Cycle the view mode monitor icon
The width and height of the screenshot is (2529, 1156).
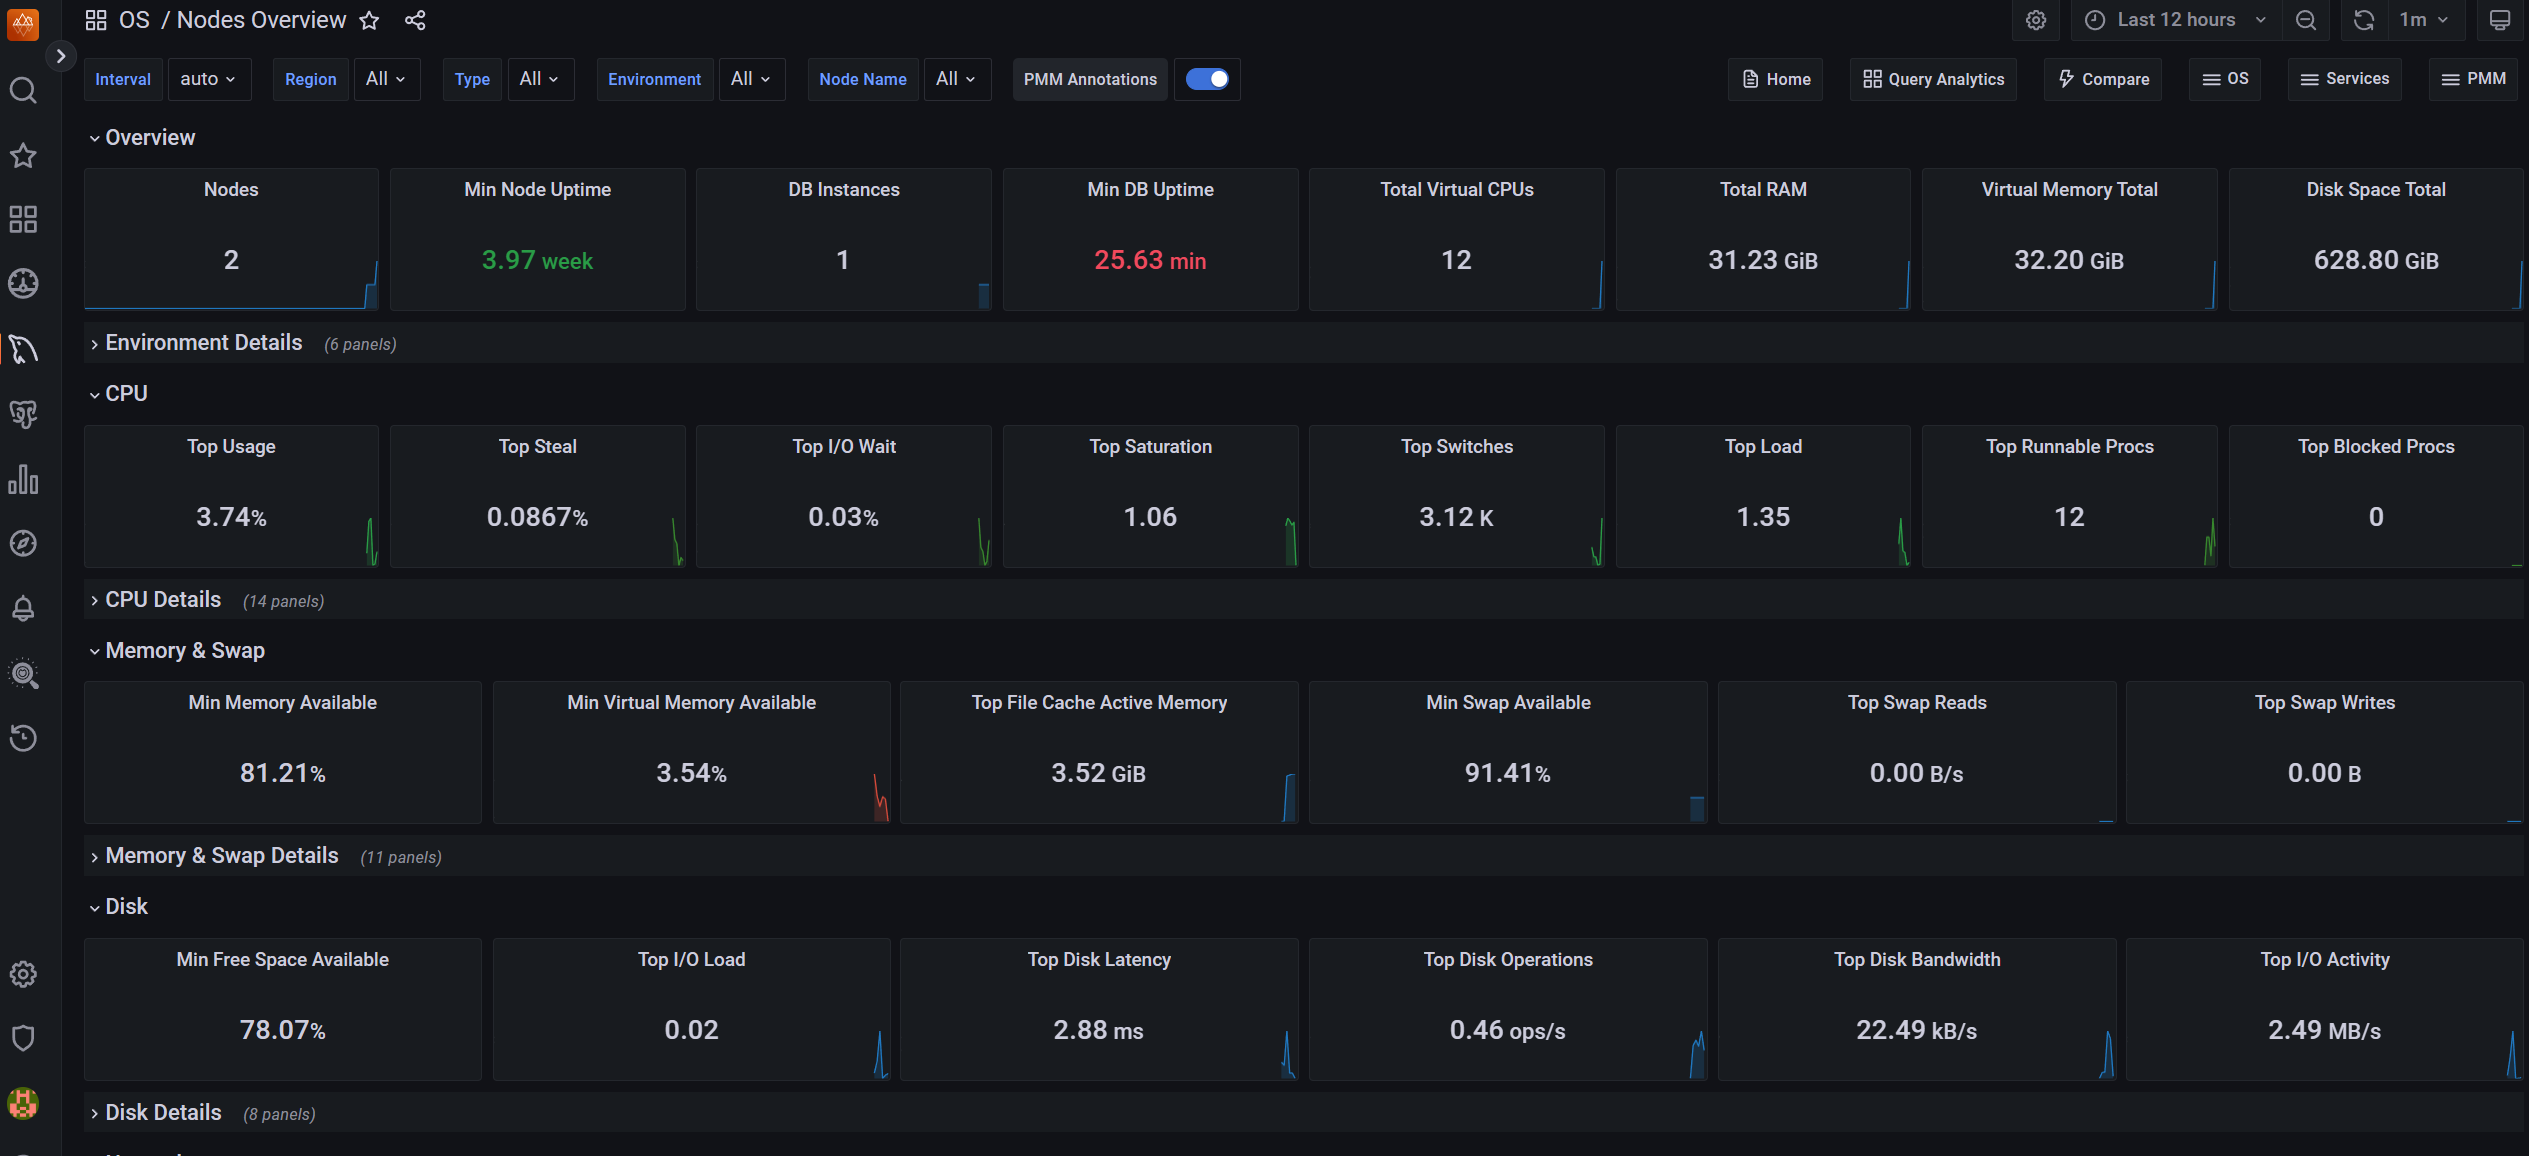point(2499,20)
